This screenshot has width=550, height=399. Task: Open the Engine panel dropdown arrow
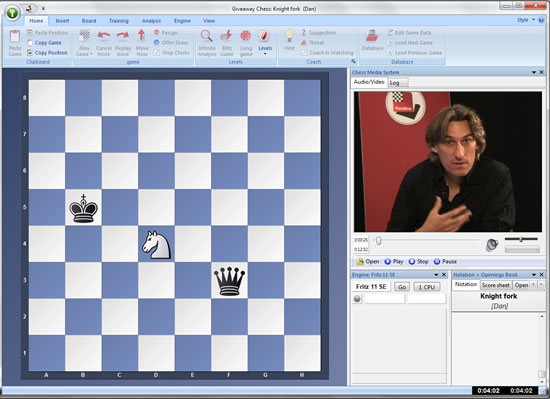click(x=436, y=275)
